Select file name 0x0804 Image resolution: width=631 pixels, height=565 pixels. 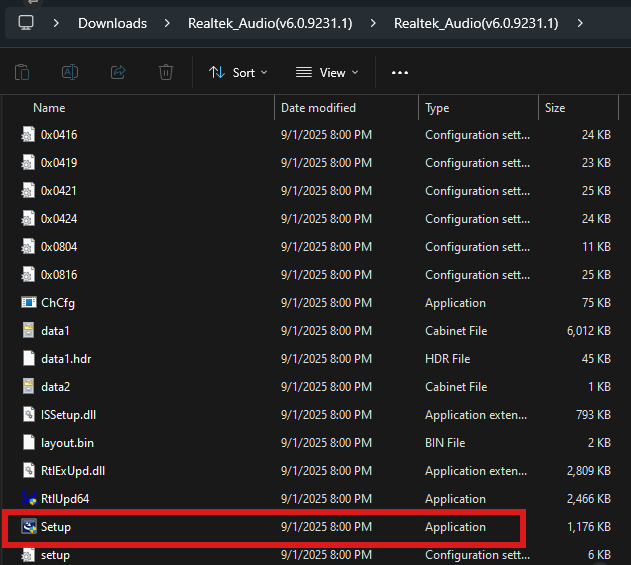click(x=59, y=246)
